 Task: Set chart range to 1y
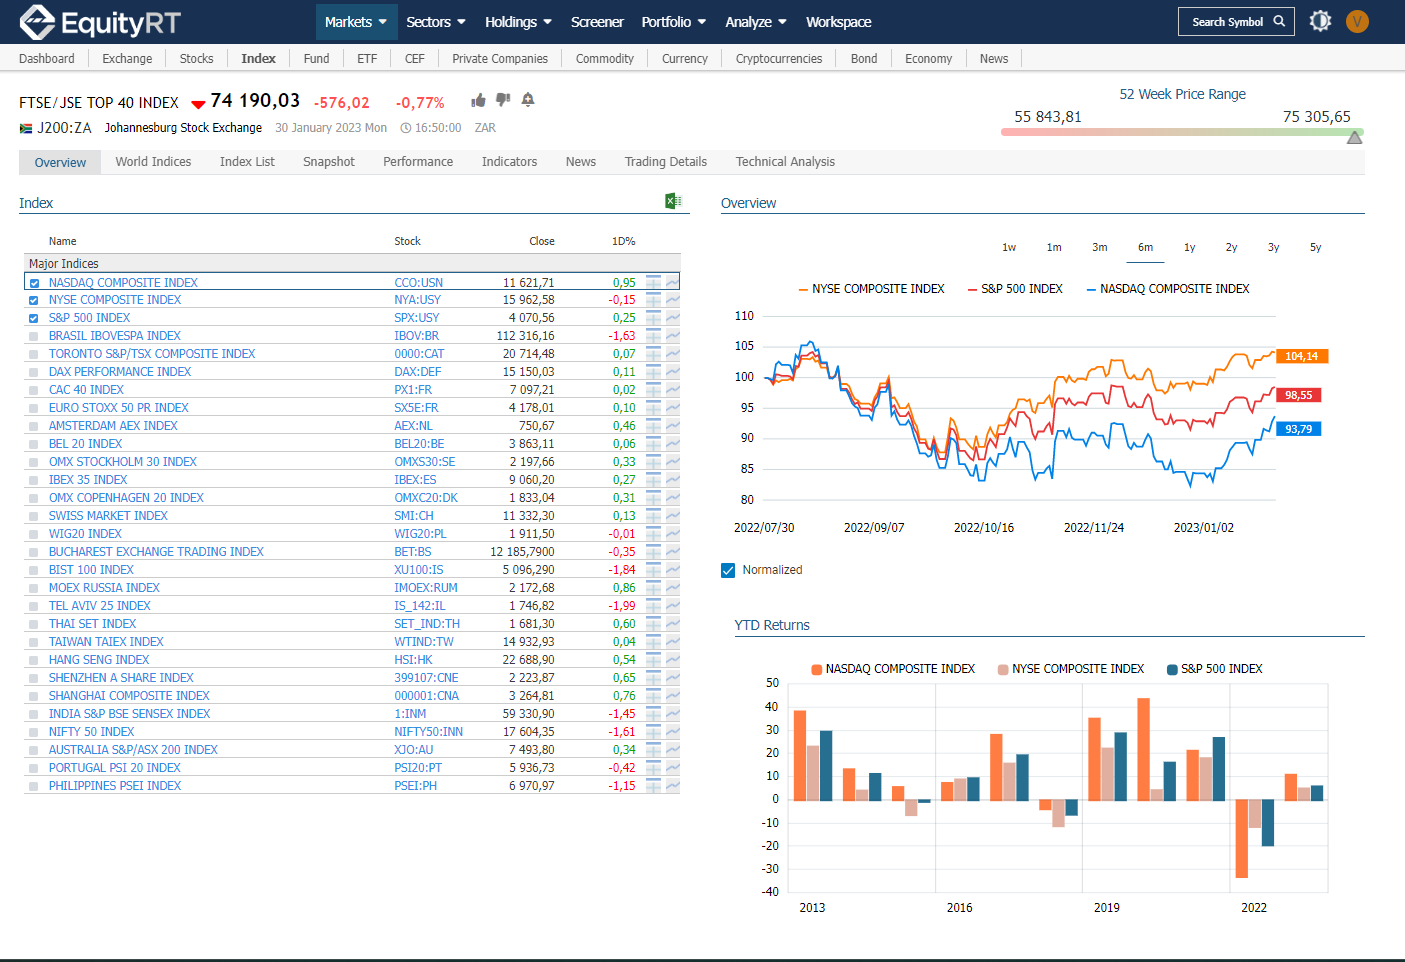pos(1189,247)
